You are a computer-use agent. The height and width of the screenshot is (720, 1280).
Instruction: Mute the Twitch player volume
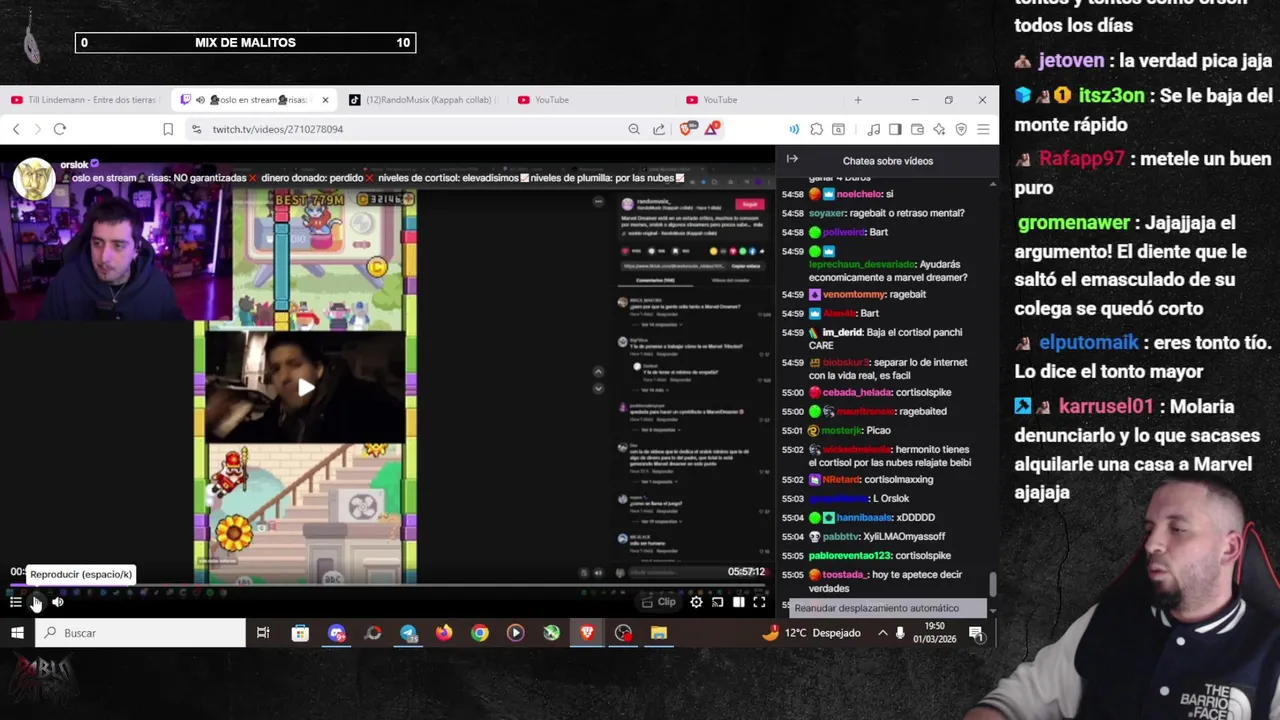pos(58,602)
